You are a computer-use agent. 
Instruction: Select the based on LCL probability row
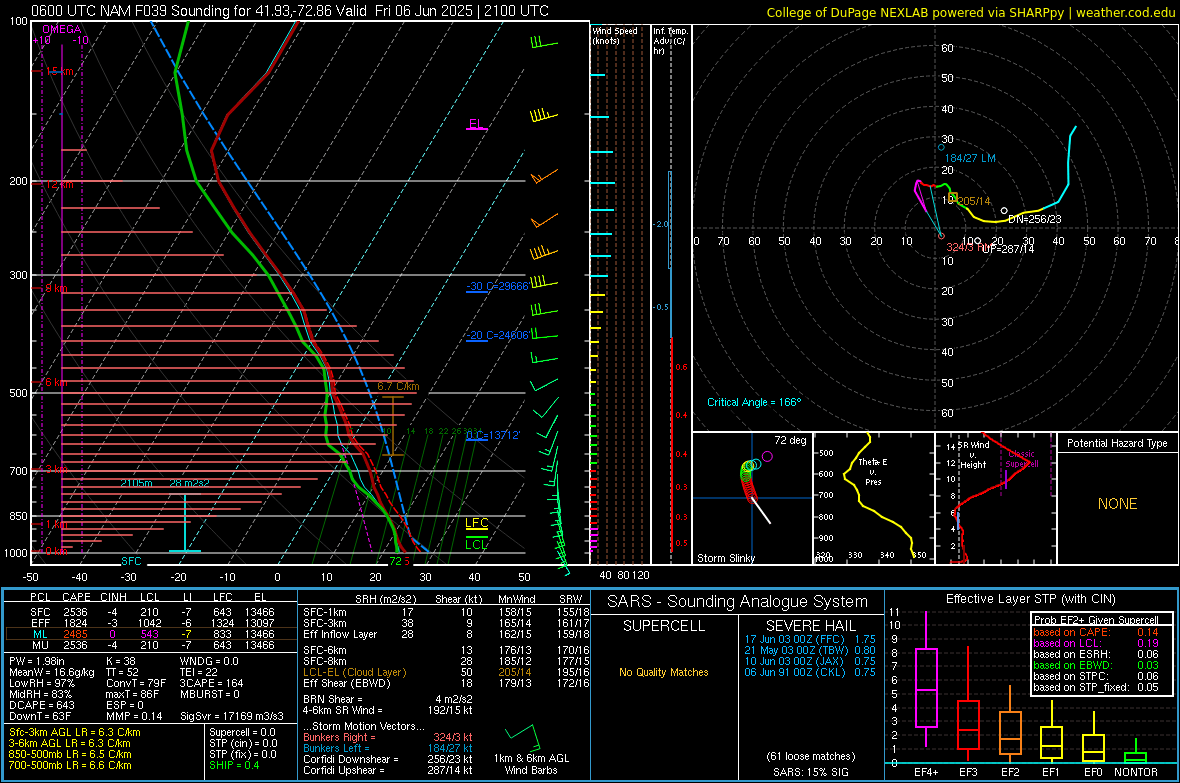tap(1096, 643)
